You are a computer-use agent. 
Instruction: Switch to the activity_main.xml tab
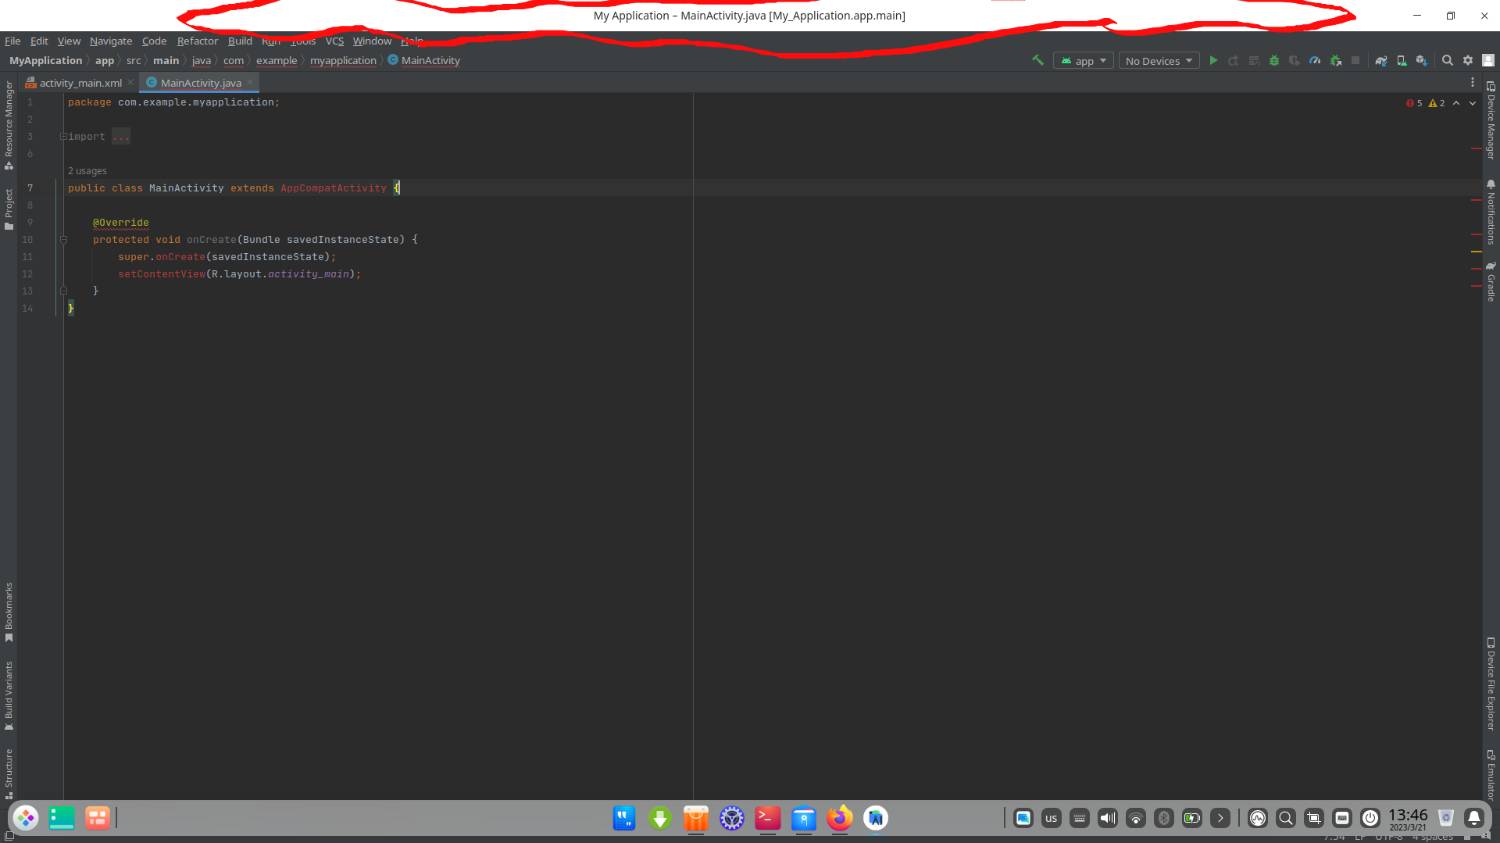coord(80,83)
